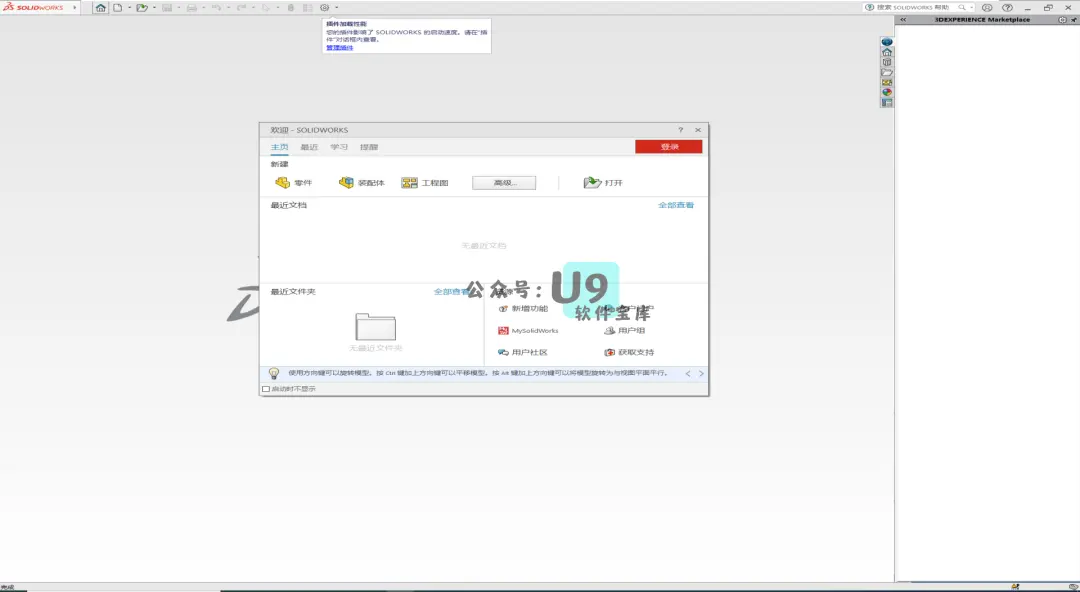
Task: Click the 无最近文件夹 folder placeholder
Action: 375,327
